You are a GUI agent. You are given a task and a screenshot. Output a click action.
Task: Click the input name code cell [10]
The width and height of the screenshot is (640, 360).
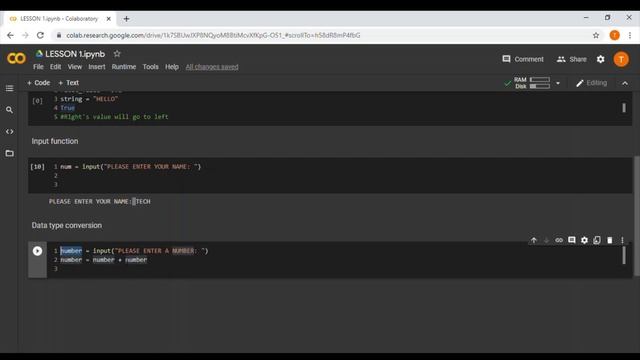[330, 175]
